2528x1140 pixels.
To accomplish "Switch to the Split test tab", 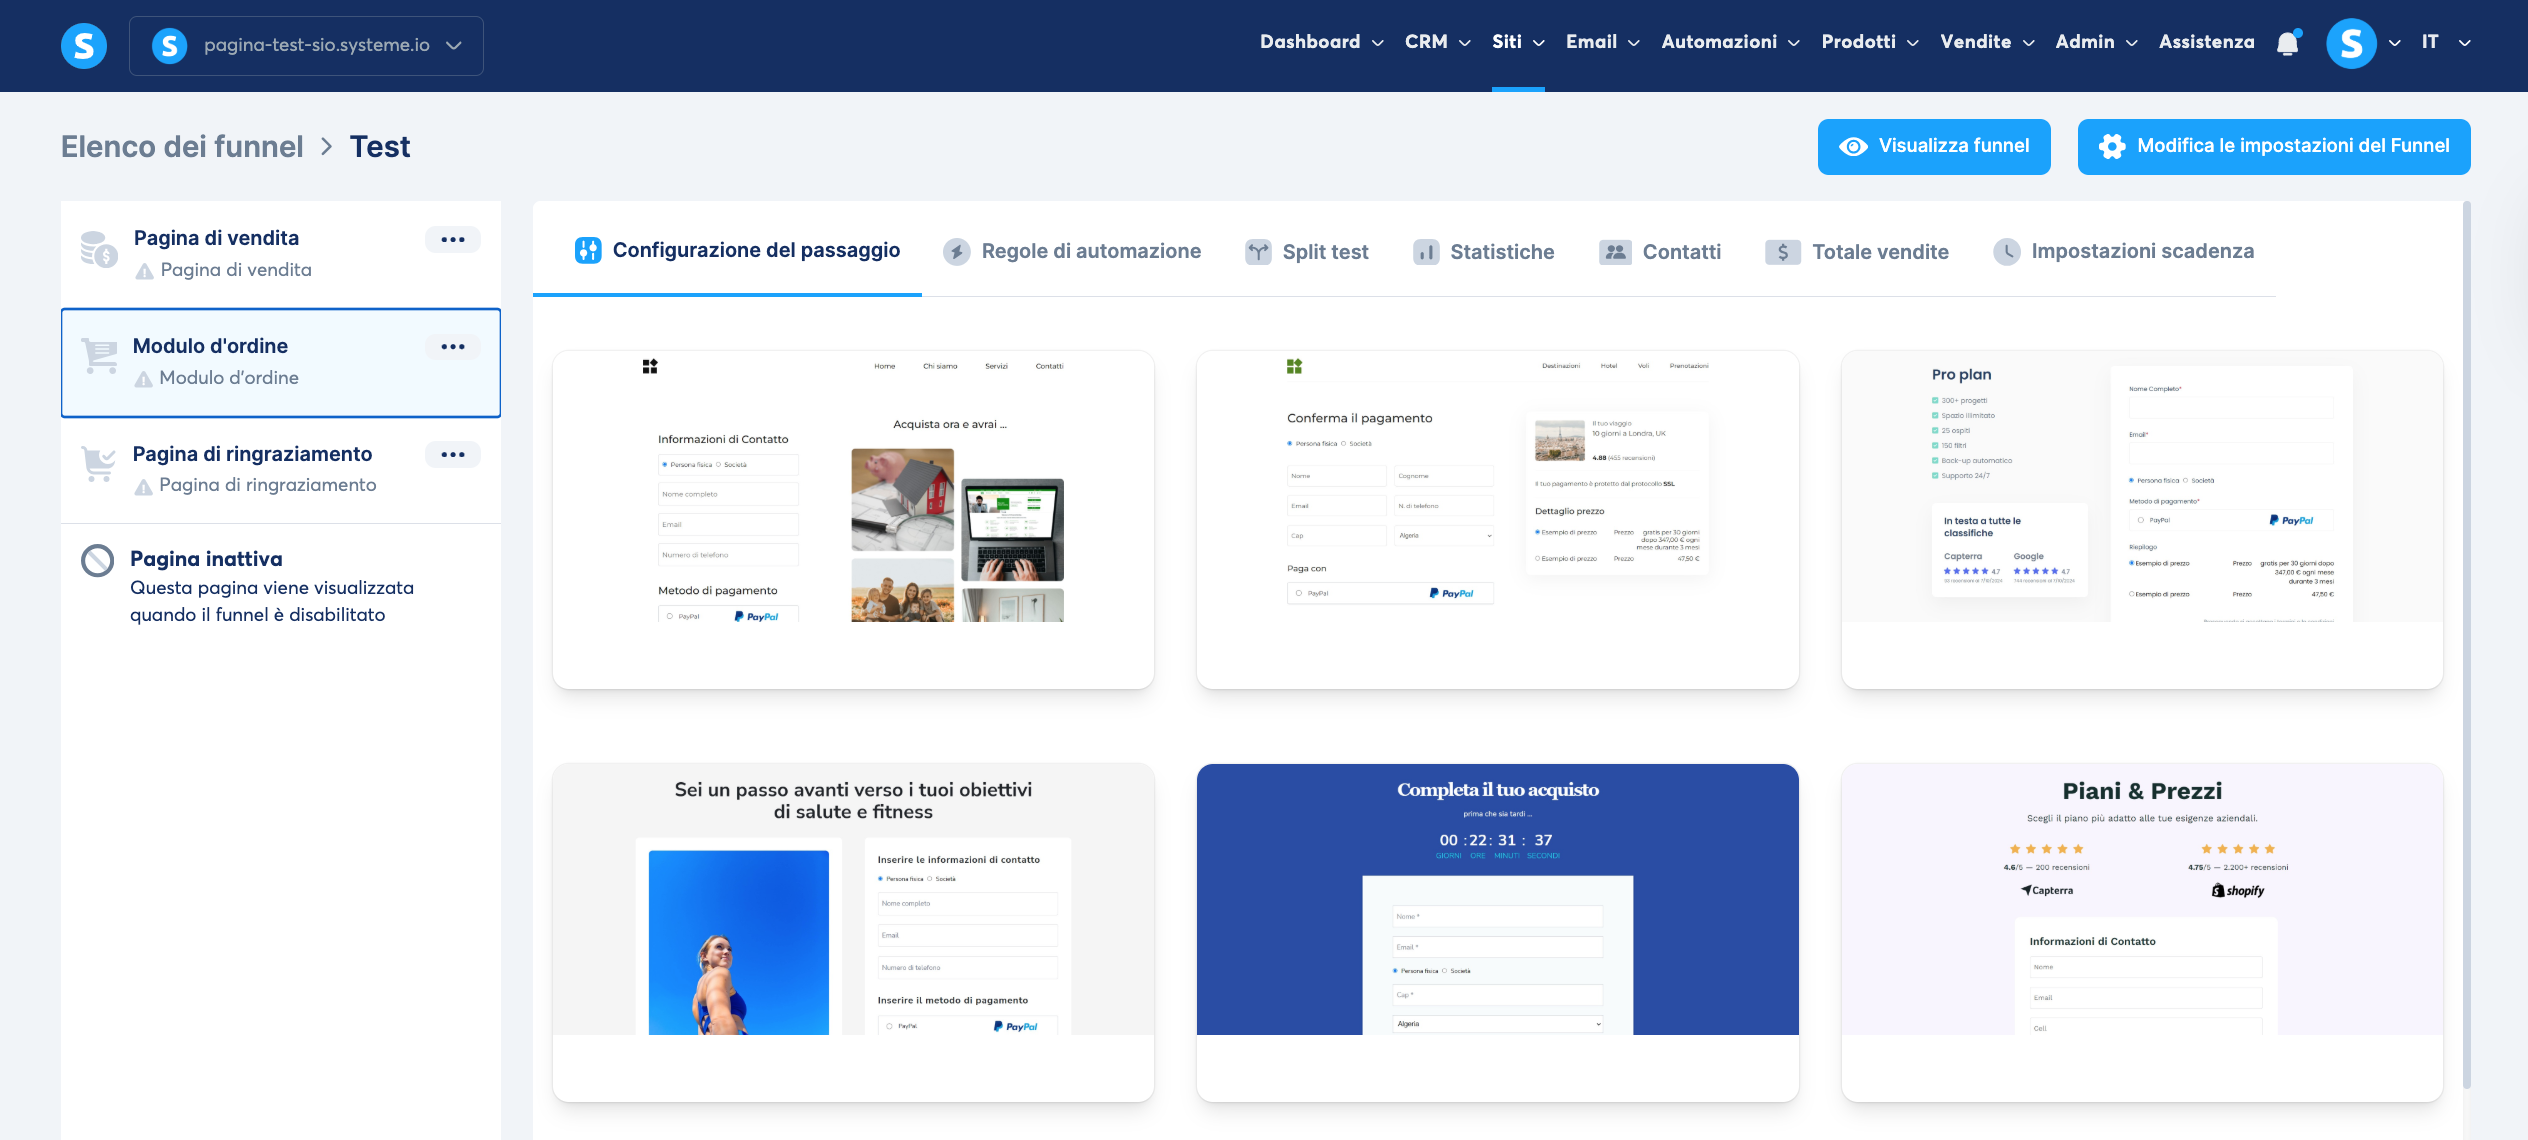I will (x=1307, y=252).
